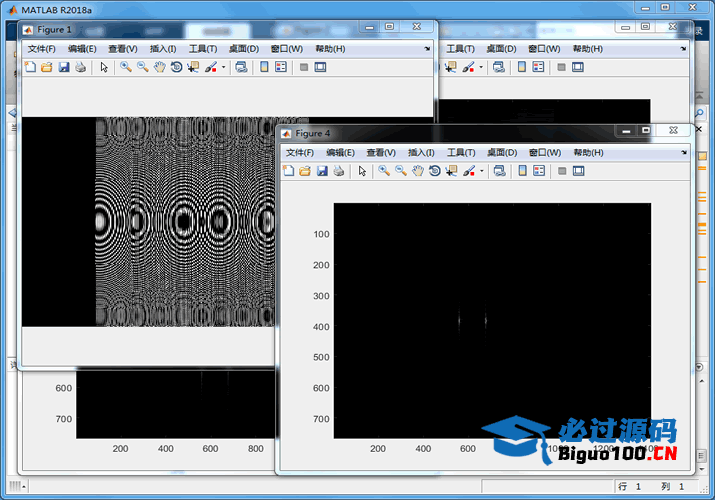
Task: Open 文件(F) menu in Figure 1
Action: (41, 49)
